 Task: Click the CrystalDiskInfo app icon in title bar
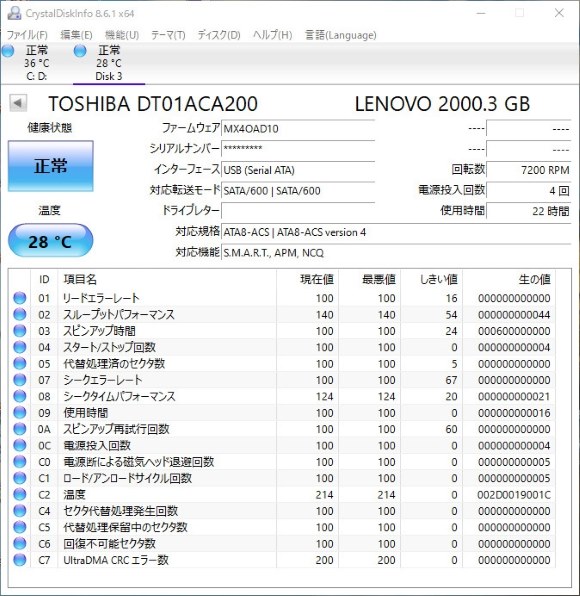(x=14, y=13)
